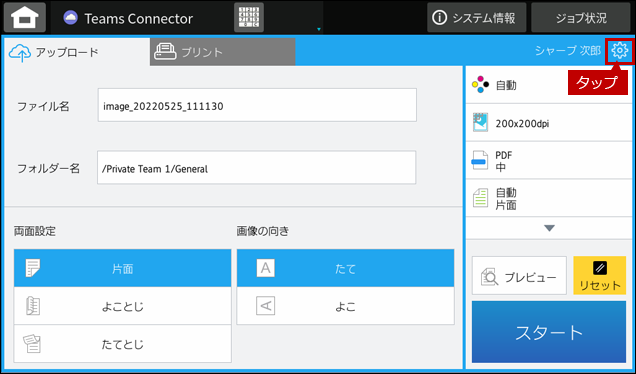The height and width of the screenshot is (374, 636).
Task: Select 片面 single-sided option
Action: pos(122,268)
